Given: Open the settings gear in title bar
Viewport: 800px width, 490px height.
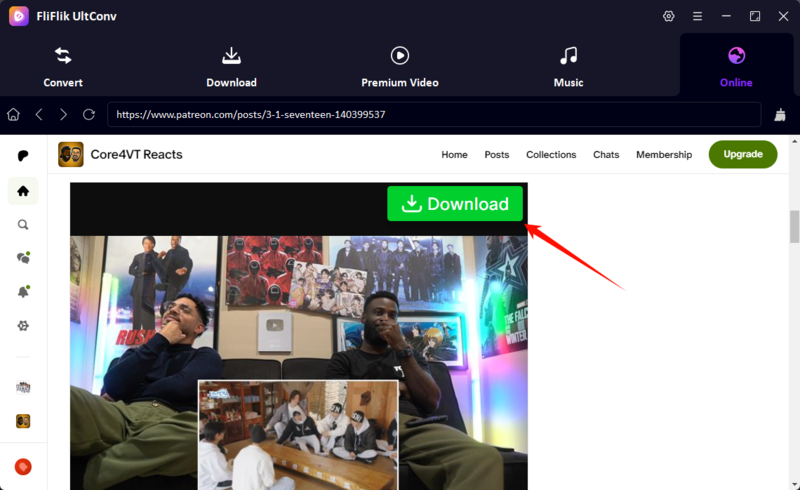Looking at the screenshot, I should (x=668, y=16).
